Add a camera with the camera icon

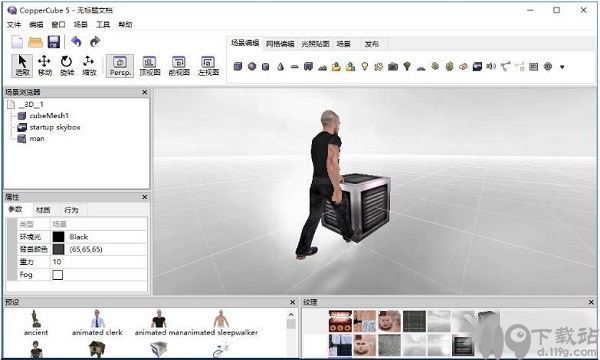pos(393,67)
